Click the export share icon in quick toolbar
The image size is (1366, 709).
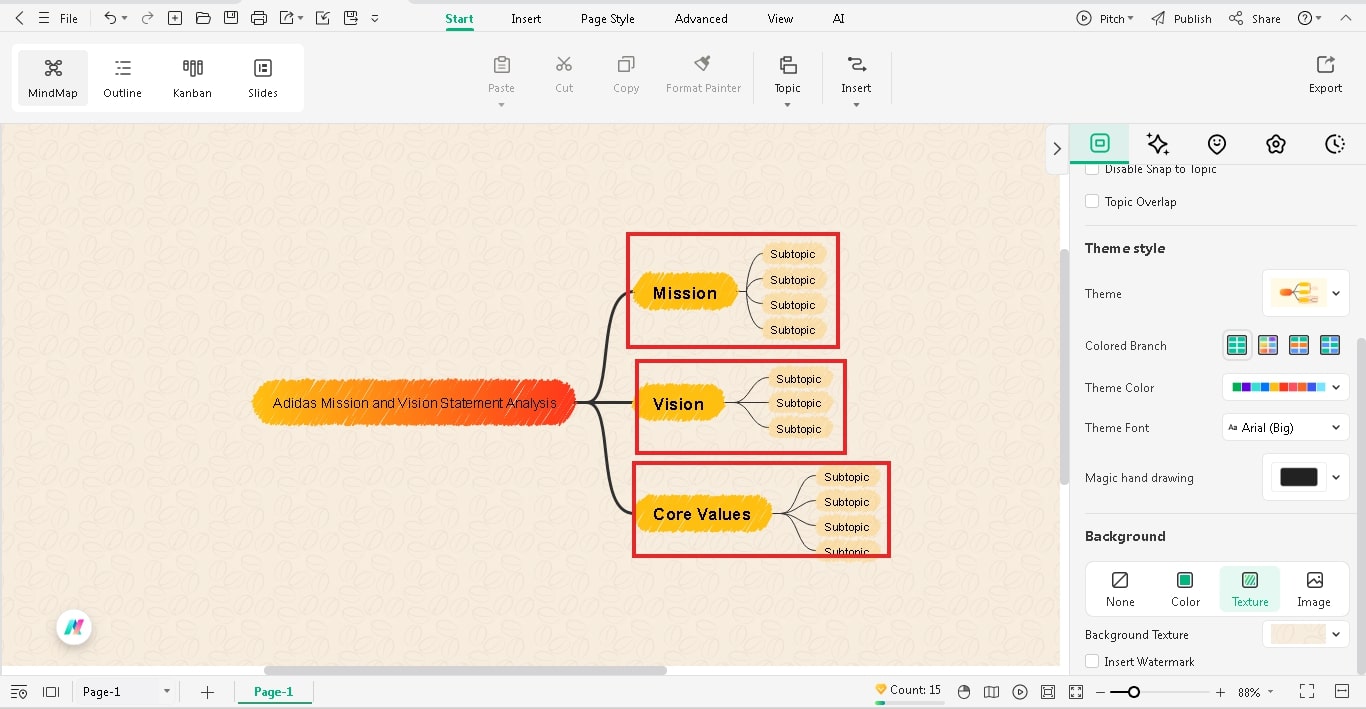(x=288, y=18)
